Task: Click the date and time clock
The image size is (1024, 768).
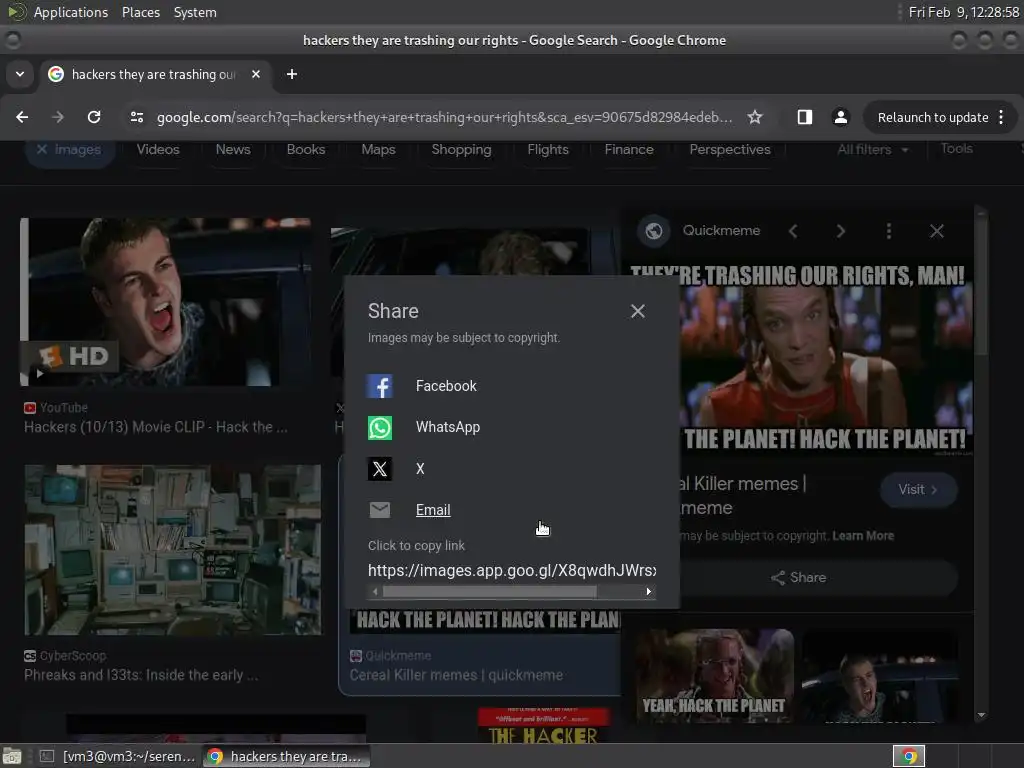Action: 963,12
